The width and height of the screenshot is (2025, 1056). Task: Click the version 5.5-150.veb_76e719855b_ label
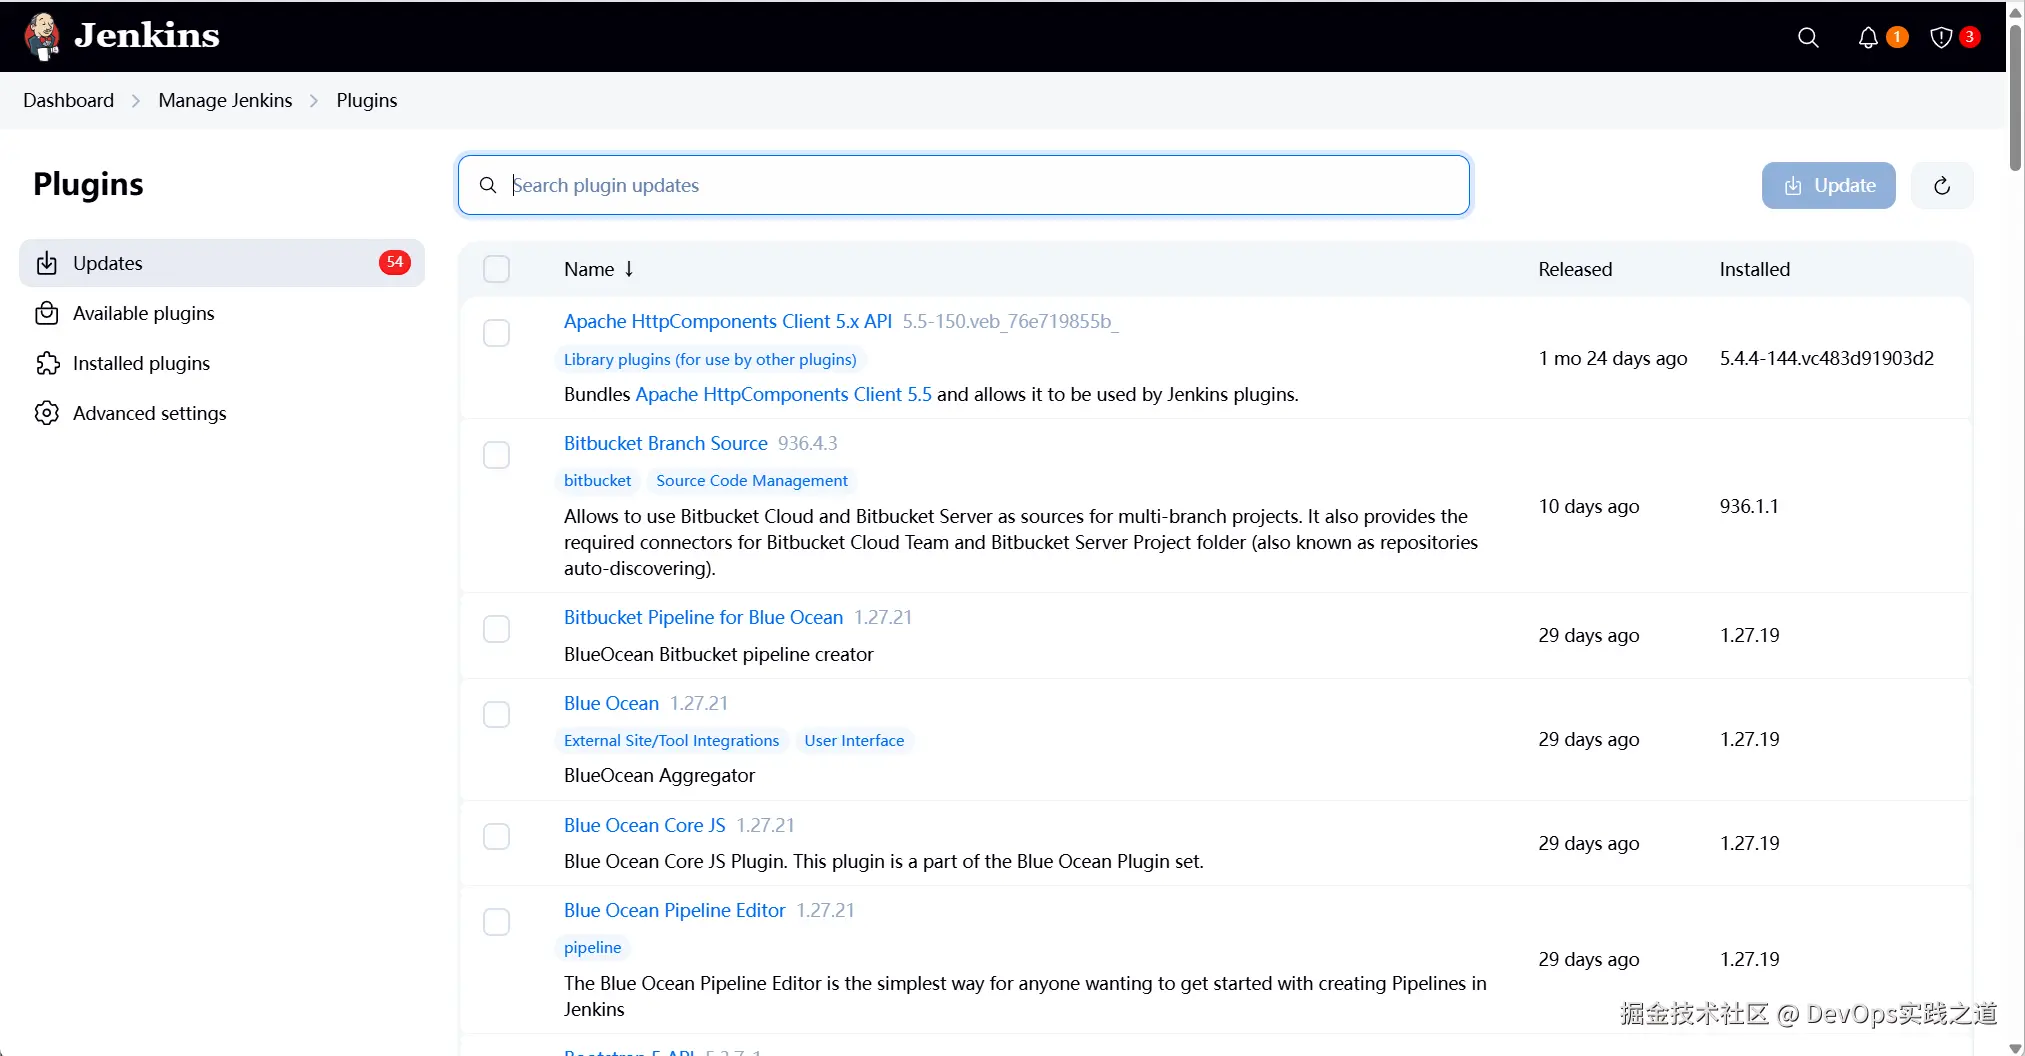pyautogui.click(x=1010, y=321)
